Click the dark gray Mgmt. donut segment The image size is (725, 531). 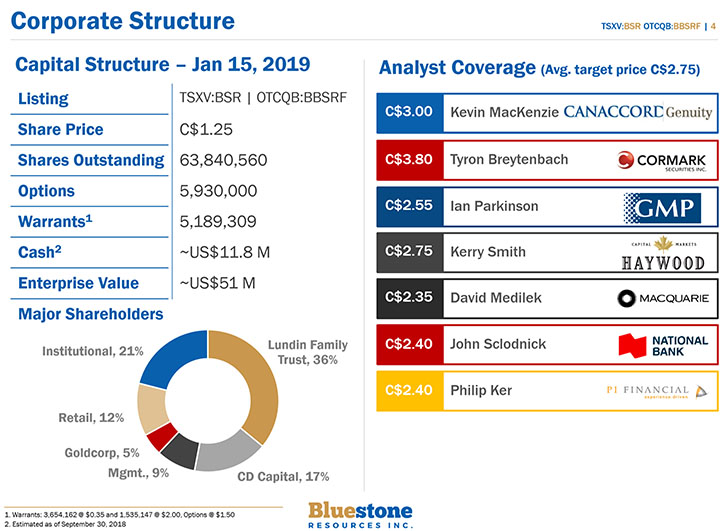(180, 451)
